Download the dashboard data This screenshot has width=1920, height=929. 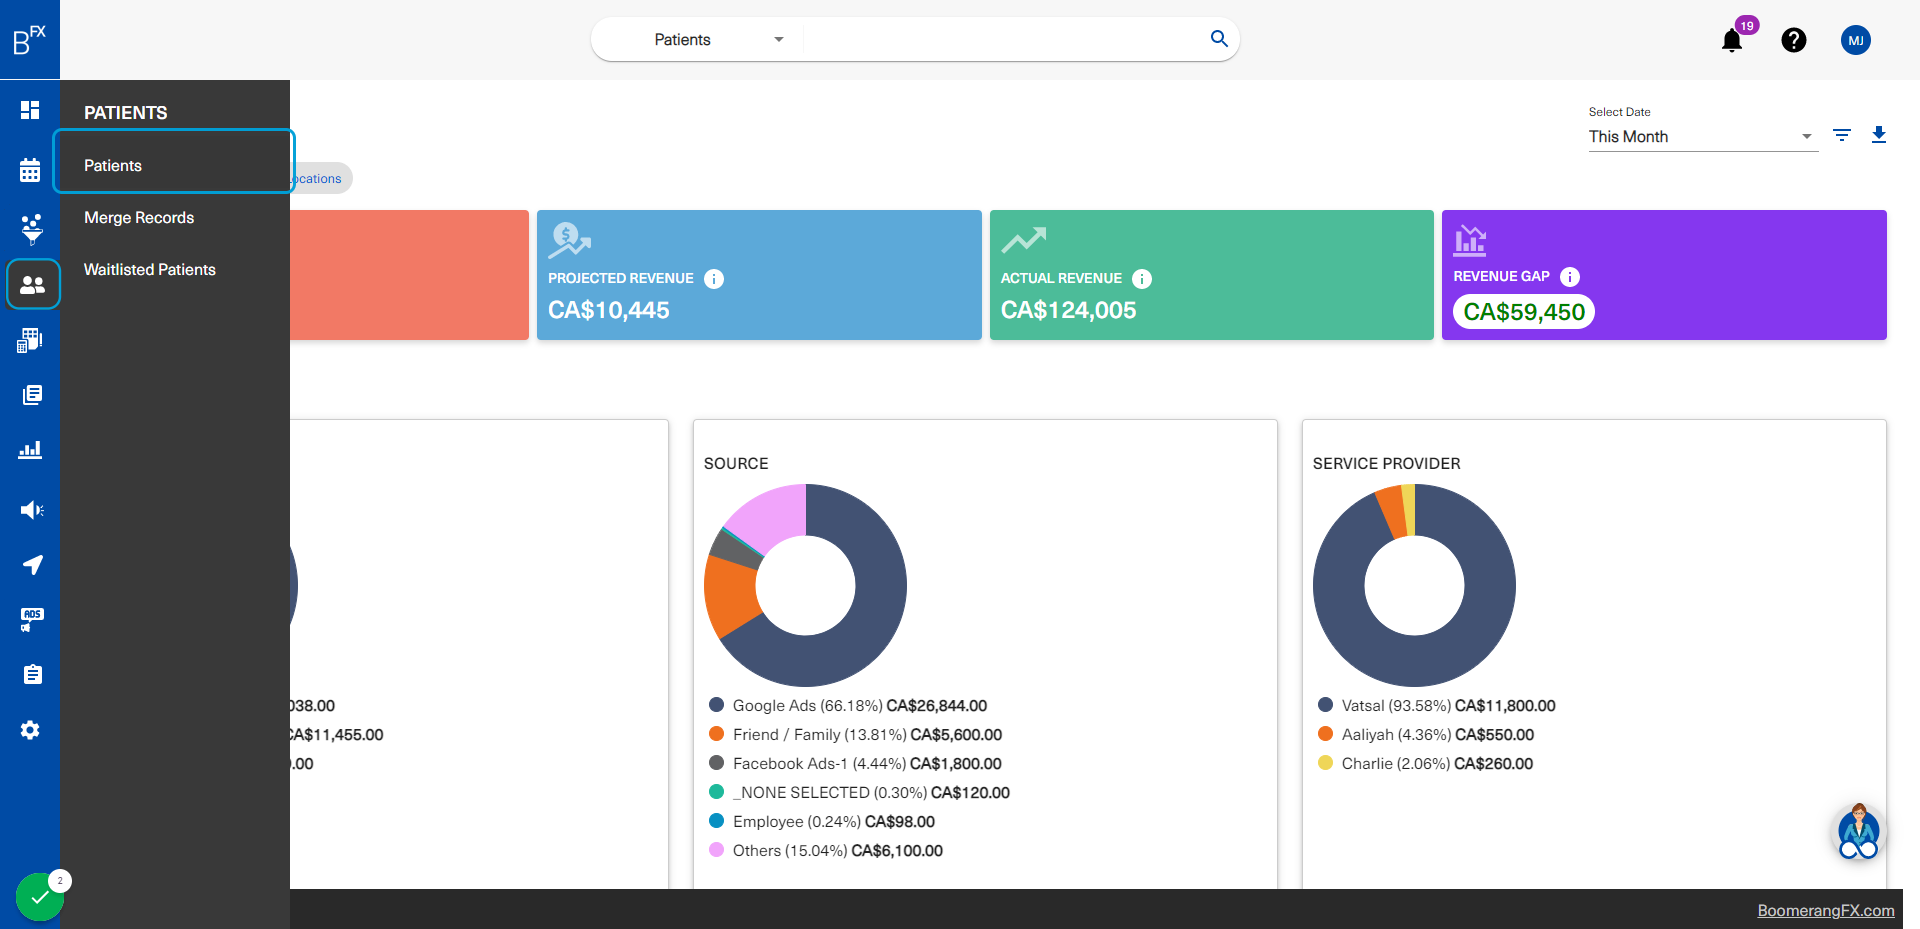pyautogui.click(x=1879, y=135)
